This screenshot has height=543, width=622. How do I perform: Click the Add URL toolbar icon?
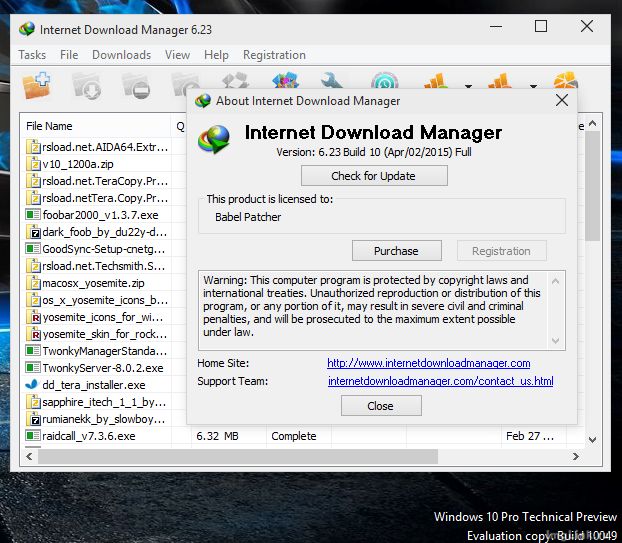(36, 85)
